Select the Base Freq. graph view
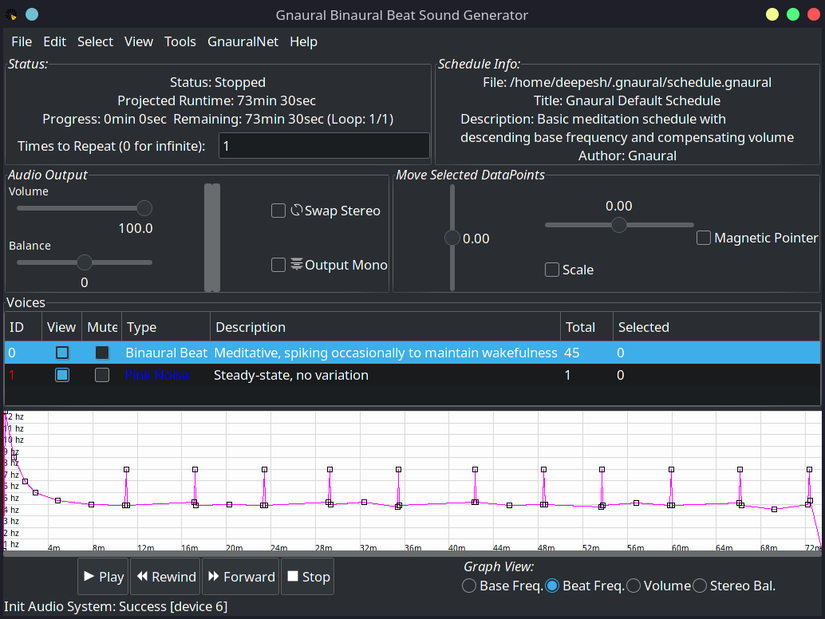Viewport: 825px width, 619px height. pos(469,585)
